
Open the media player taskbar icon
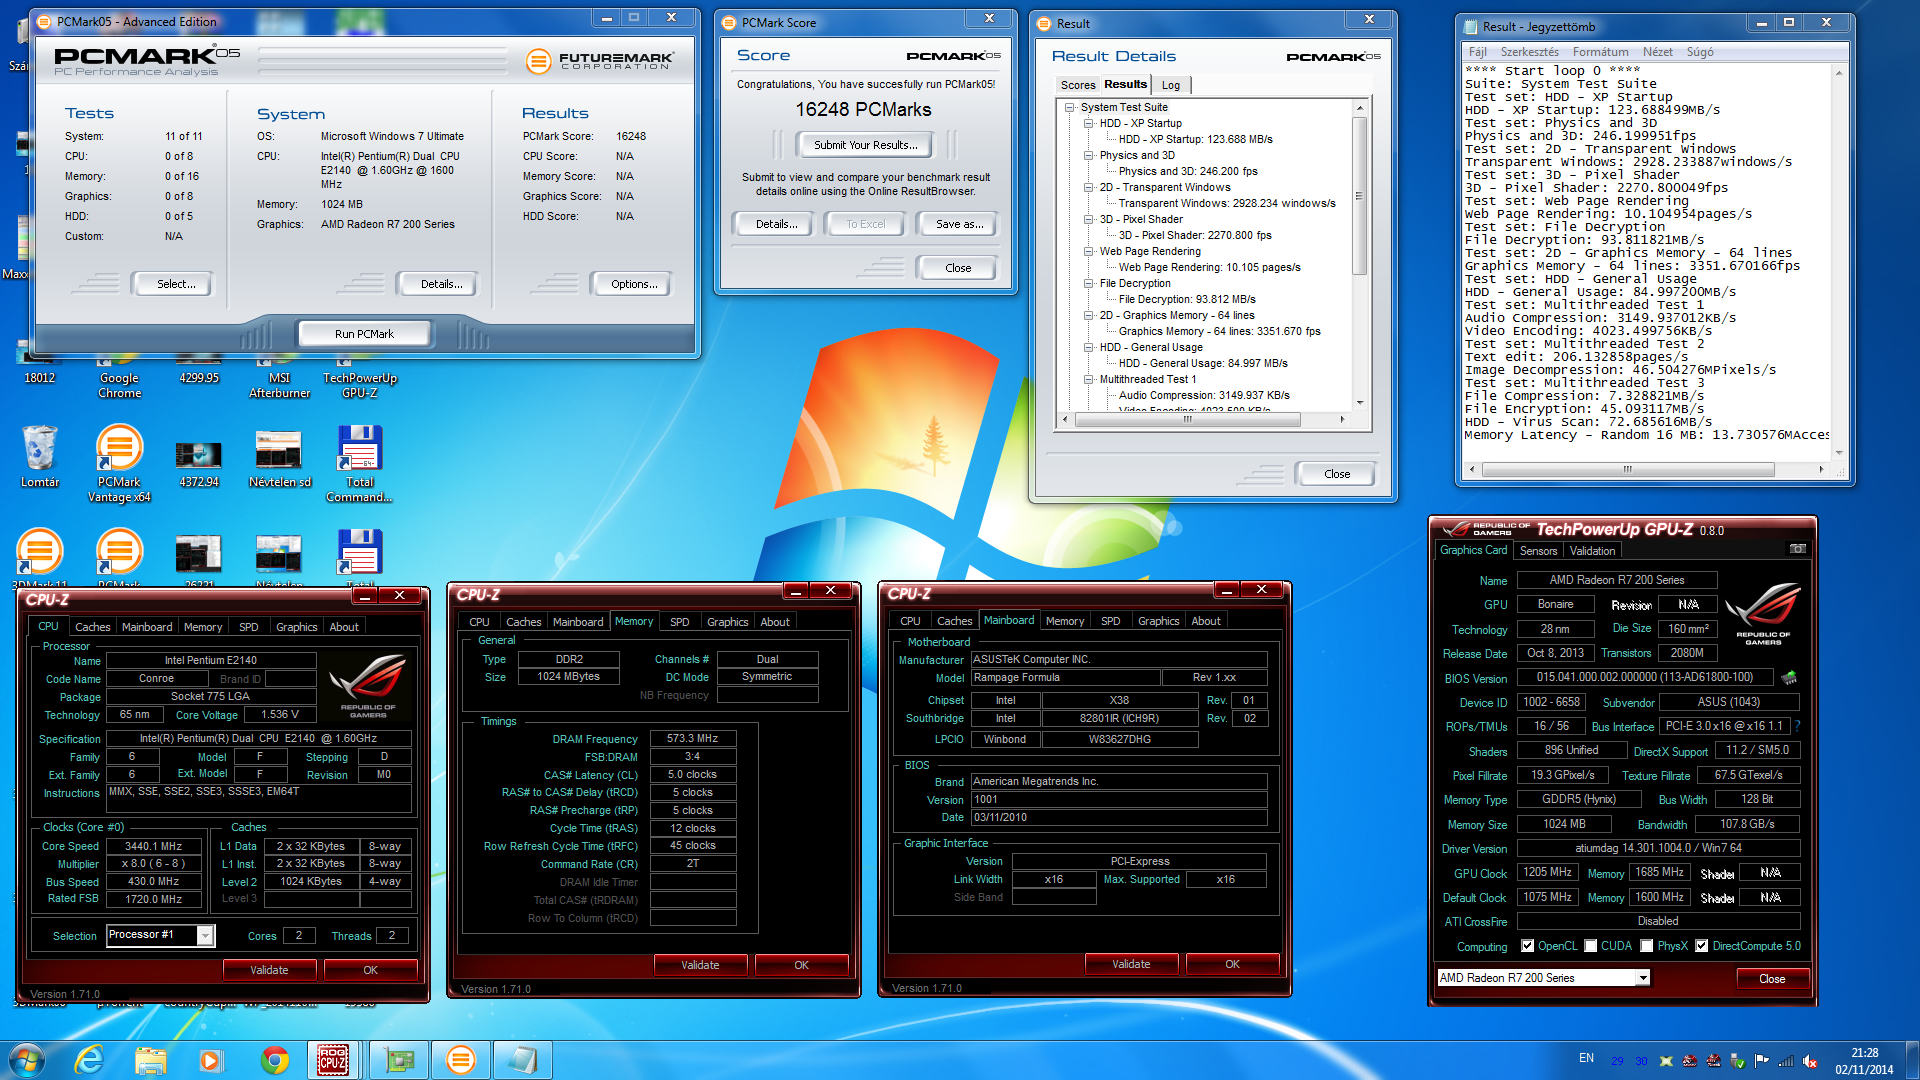coord(210,1060)
